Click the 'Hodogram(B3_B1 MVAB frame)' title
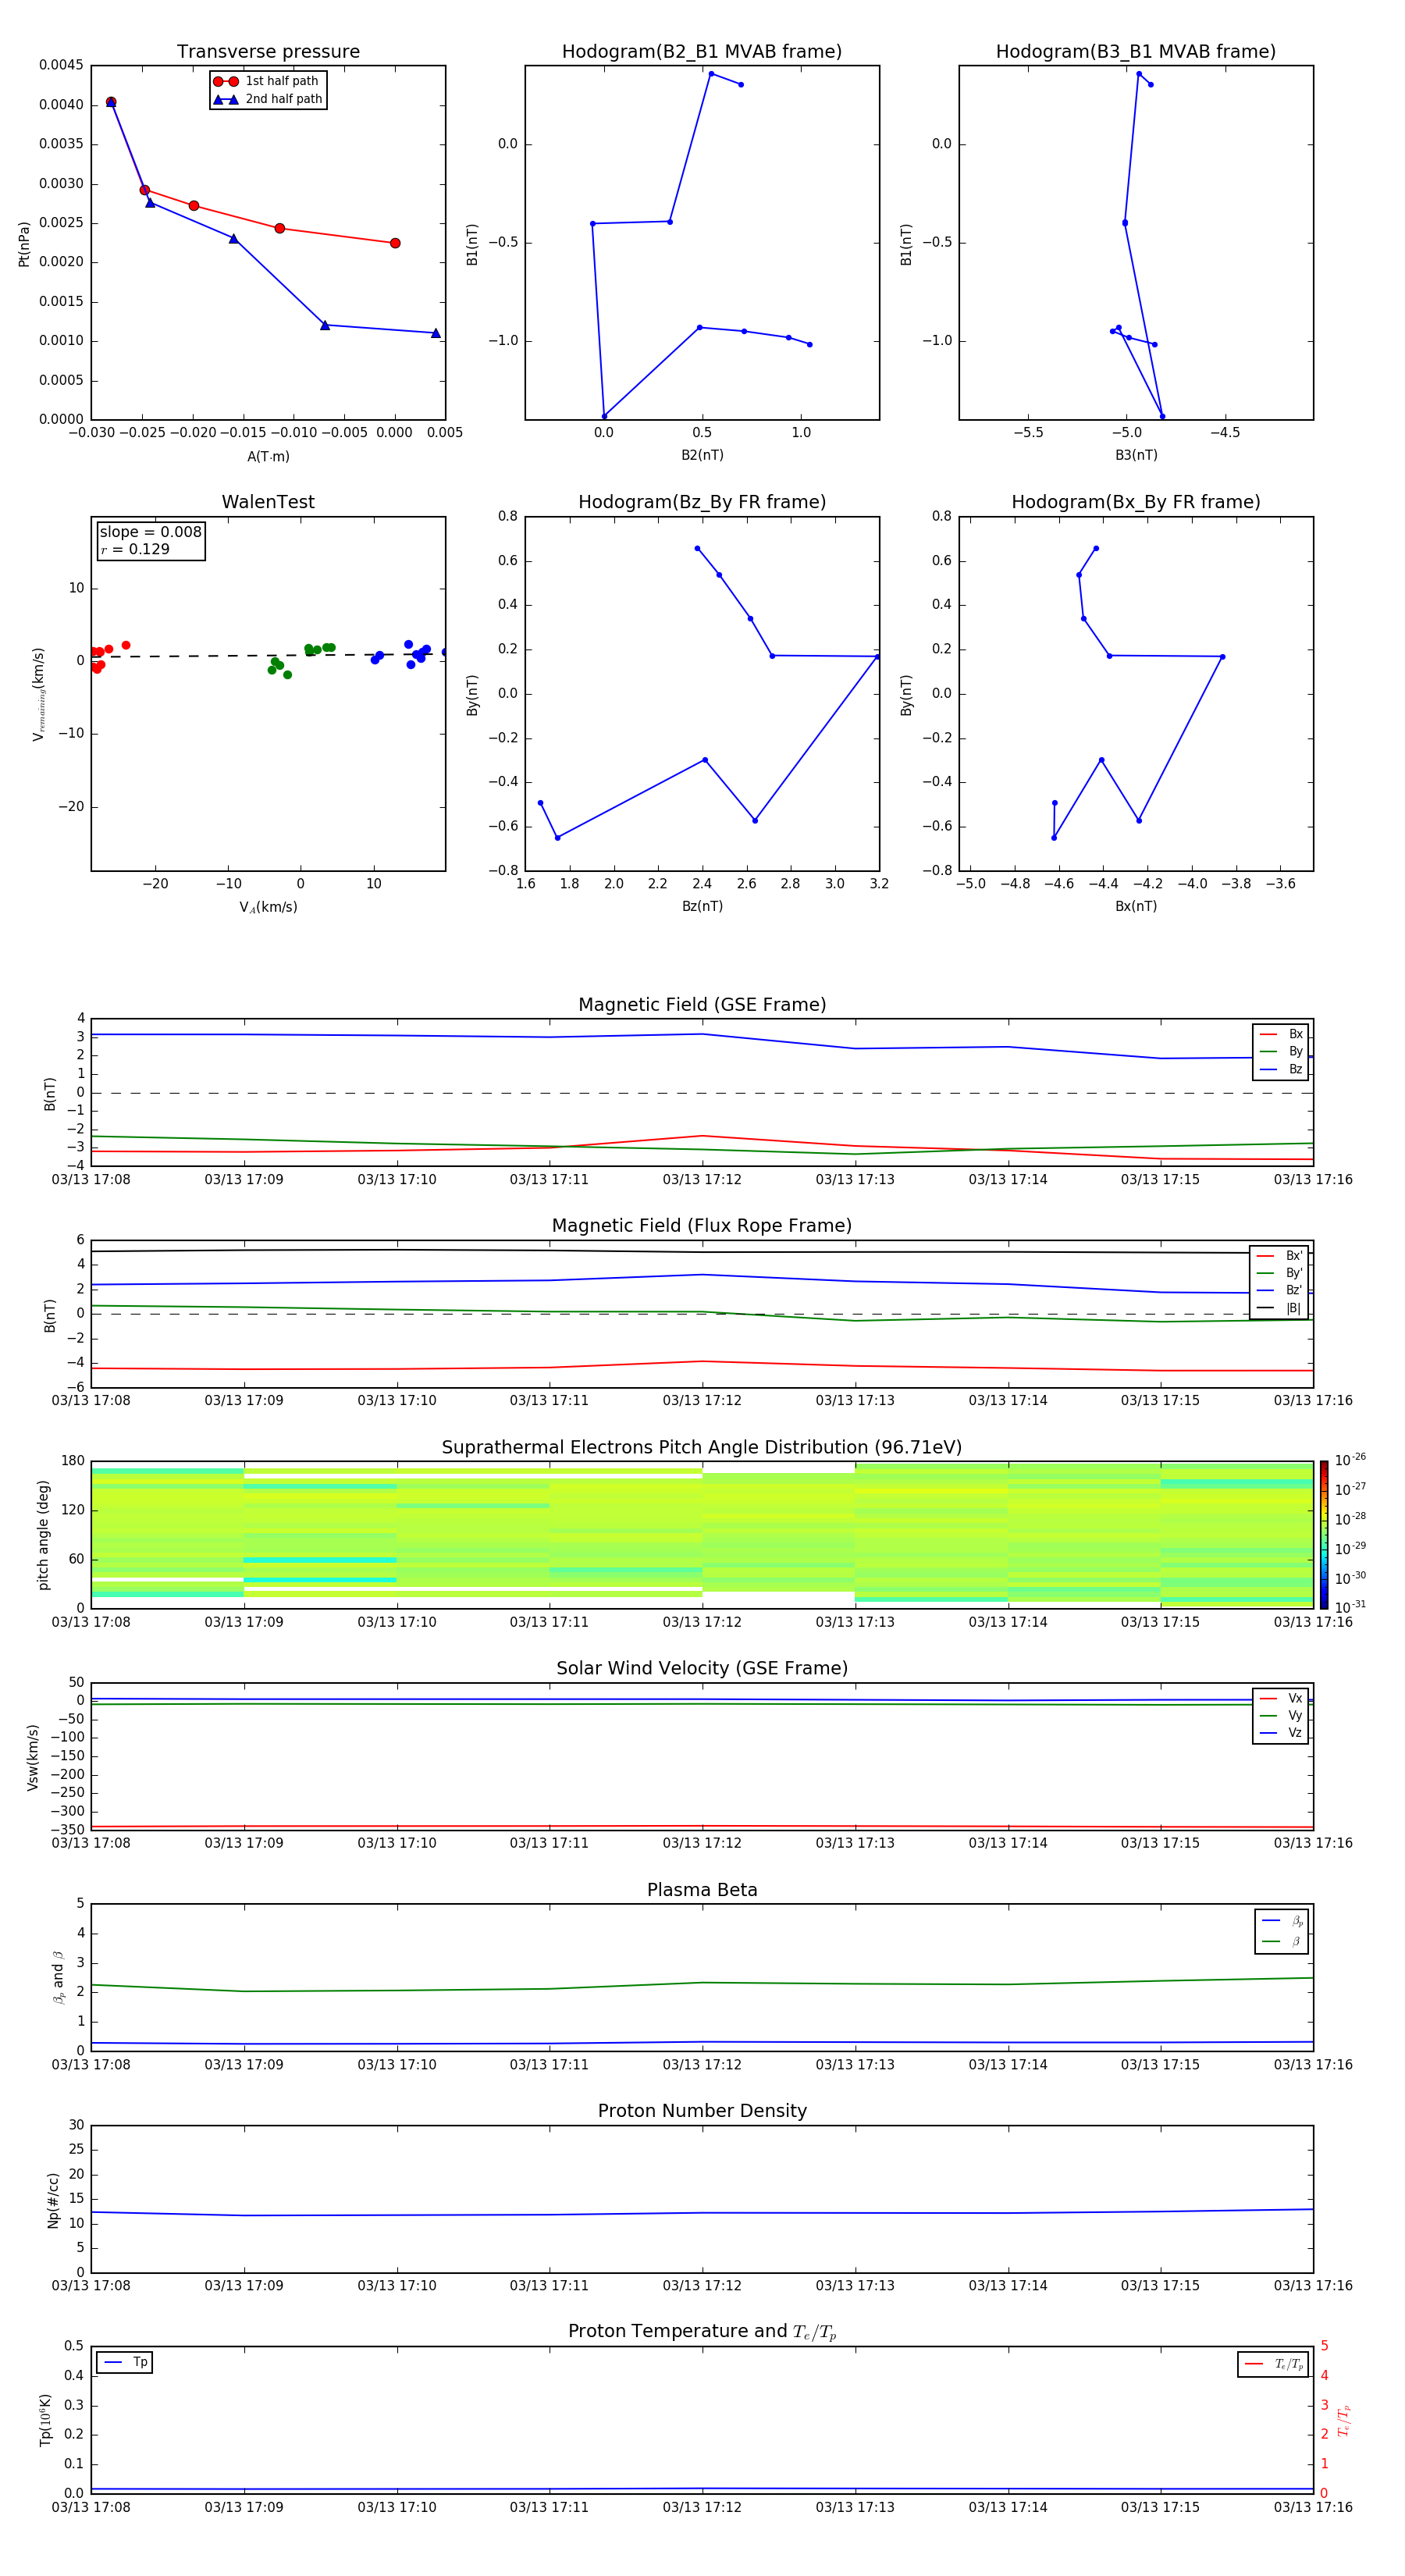Viewport: 1405px width, 2576px height. [x=1136, y=52]
